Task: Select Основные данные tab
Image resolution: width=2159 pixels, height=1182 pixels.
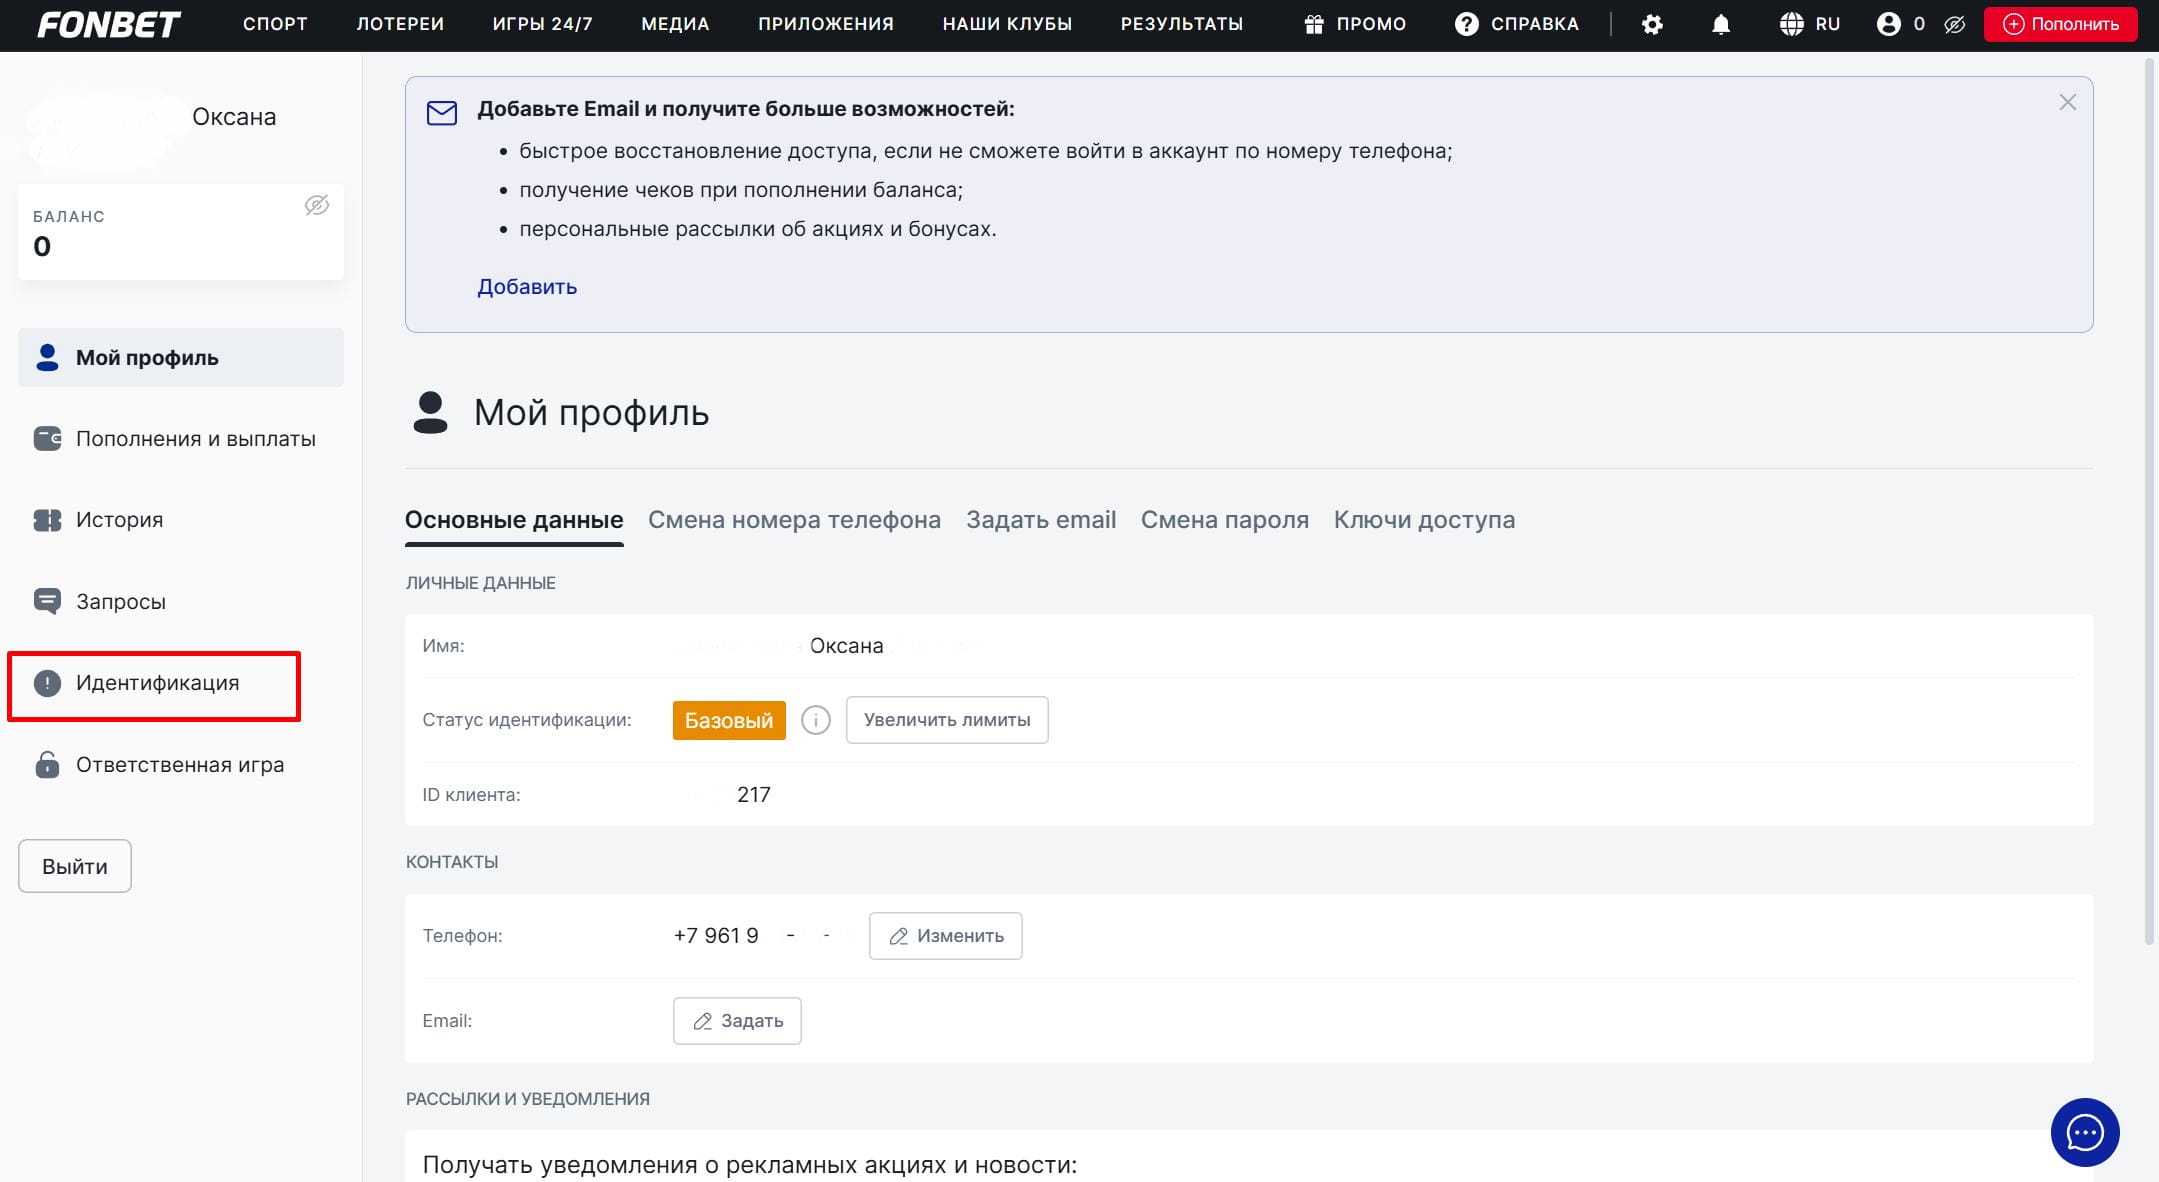Action: (x=514, y=520)
